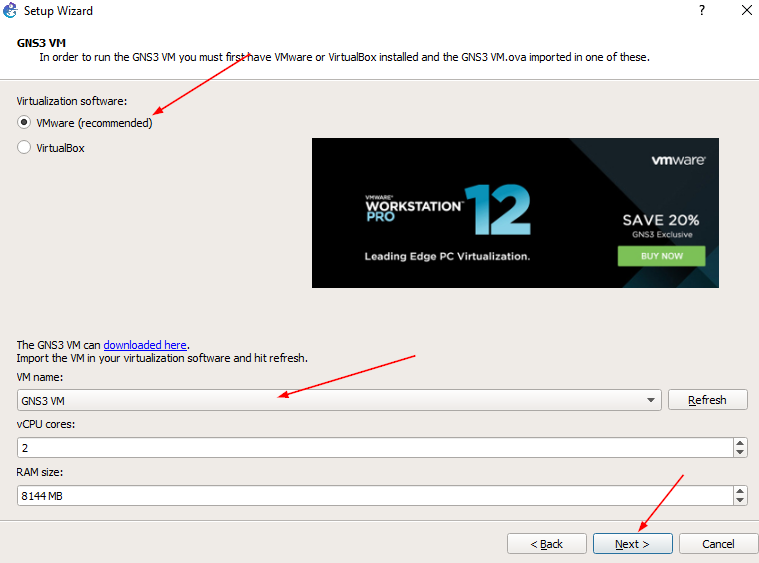The height and width of the screenshot is (563, 759).
Task: Open the VMware Workstation Pro 12 banner
Action: [515, 213]
